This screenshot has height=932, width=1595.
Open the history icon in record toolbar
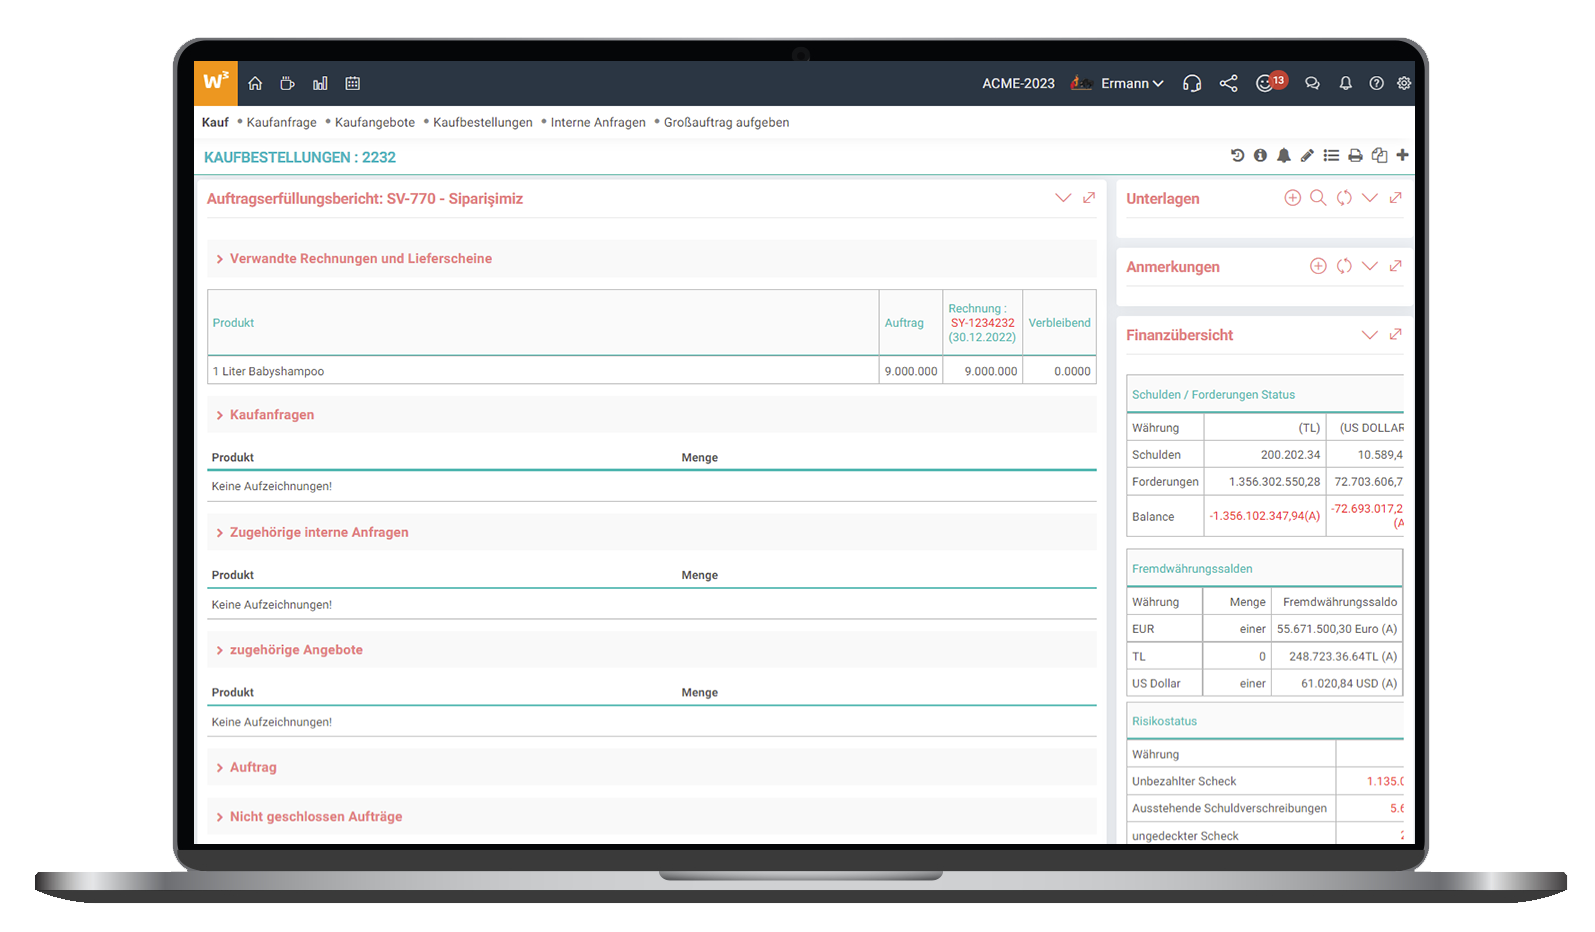click(x=1237, y=156)
